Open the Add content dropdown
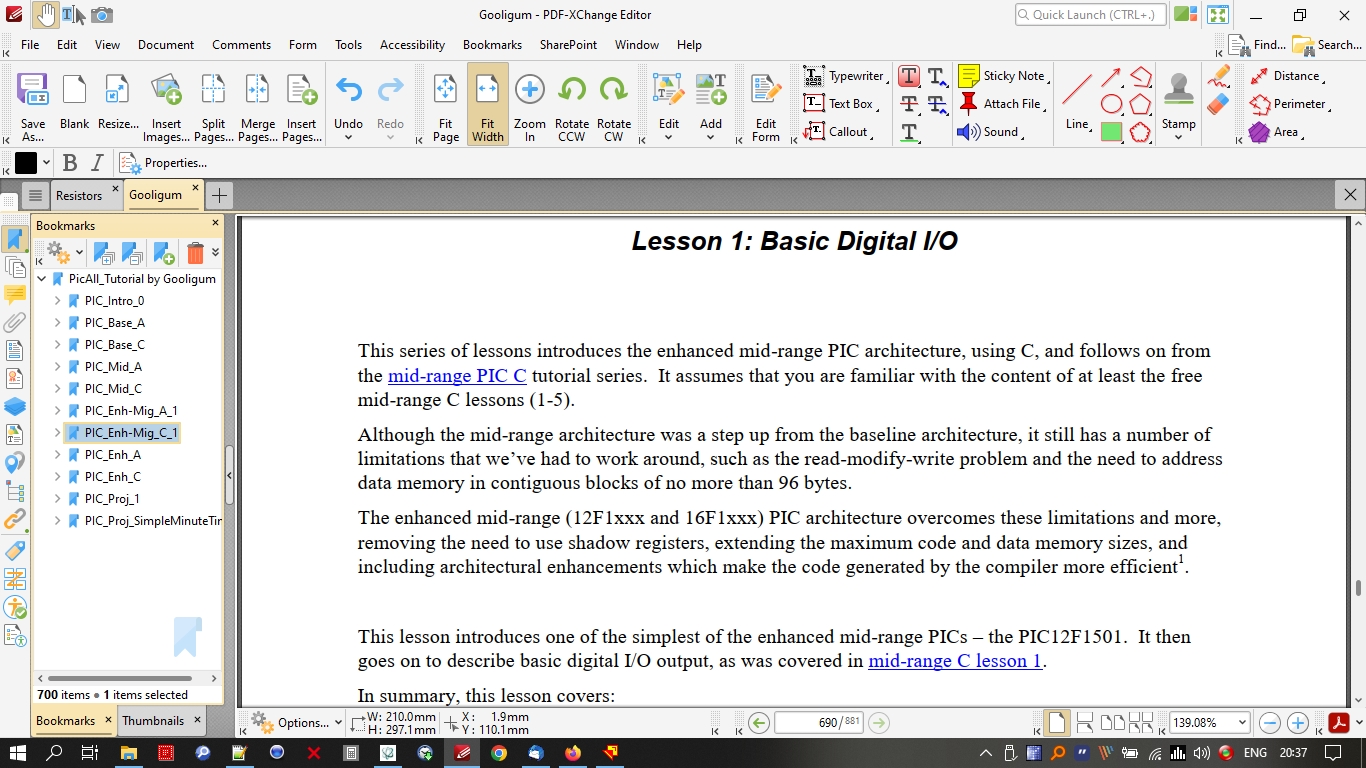Screen dimensions: 1366x768 tap(711, 138)
